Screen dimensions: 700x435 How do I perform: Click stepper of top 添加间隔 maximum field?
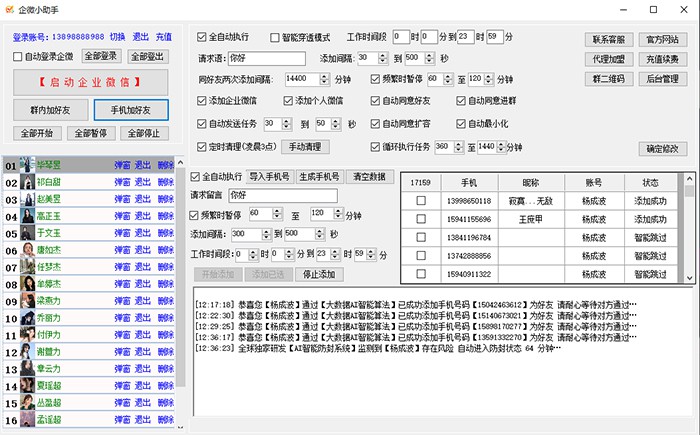pyautogui.click(x=429, y=58)
